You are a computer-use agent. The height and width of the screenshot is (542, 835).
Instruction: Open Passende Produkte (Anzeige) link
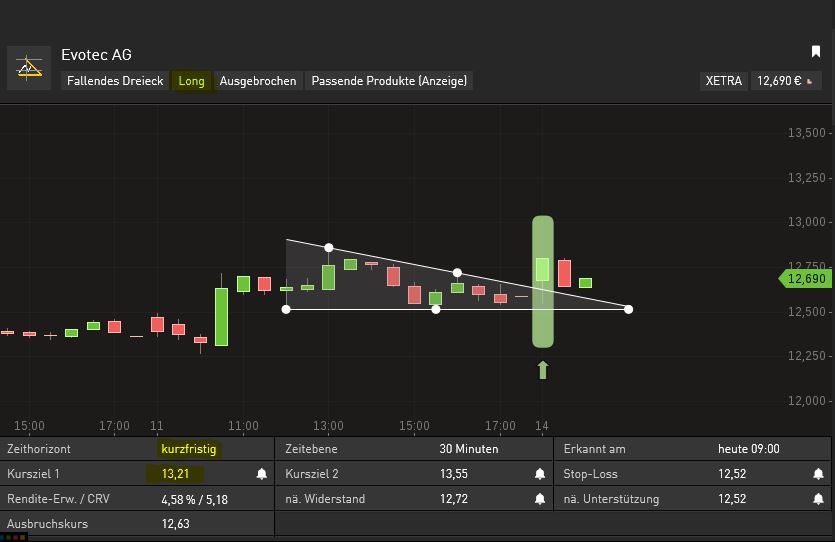pos(389,81)
